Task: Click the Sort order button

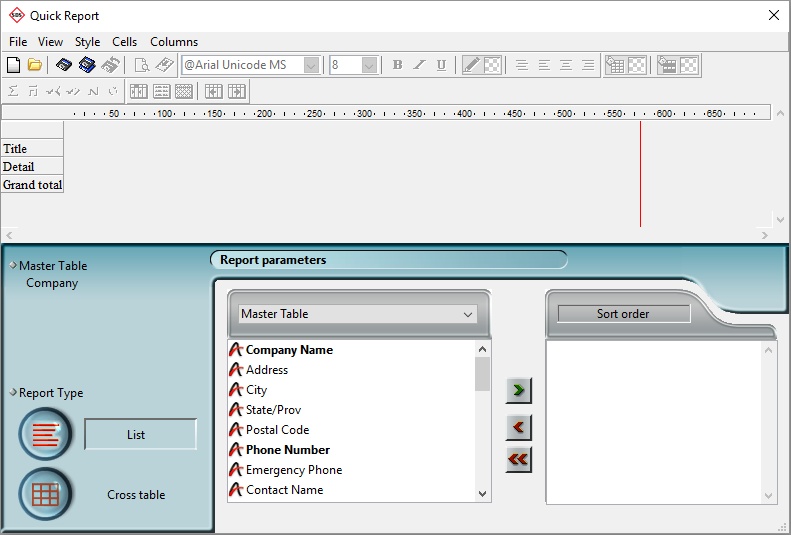Action: click(623, 314)
